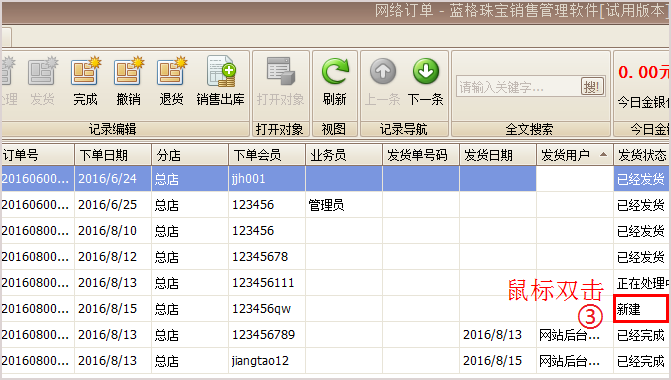The image size is (671, 380).
Task: Open 销售出库 sales outbound icon
Action: coord(220,81)
